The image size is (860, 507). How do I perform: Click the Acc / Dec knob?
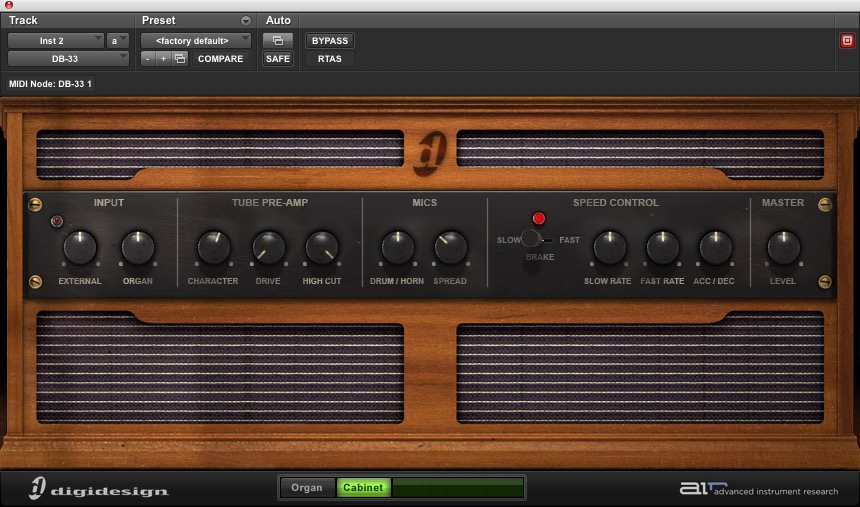[x=715, y=247]
